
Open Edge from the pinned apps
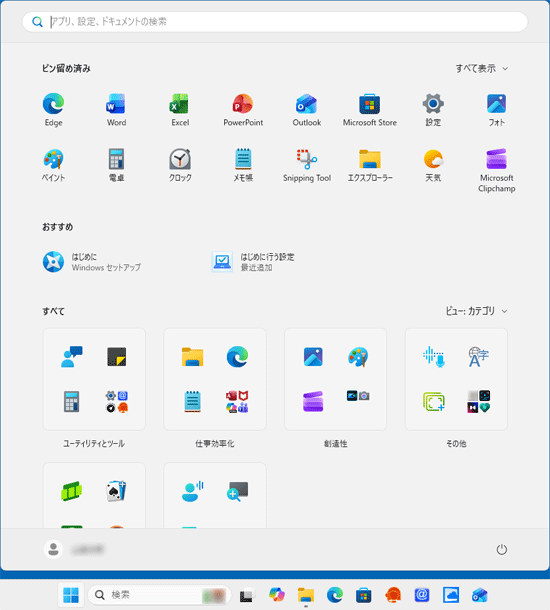[x=53, y=110]
